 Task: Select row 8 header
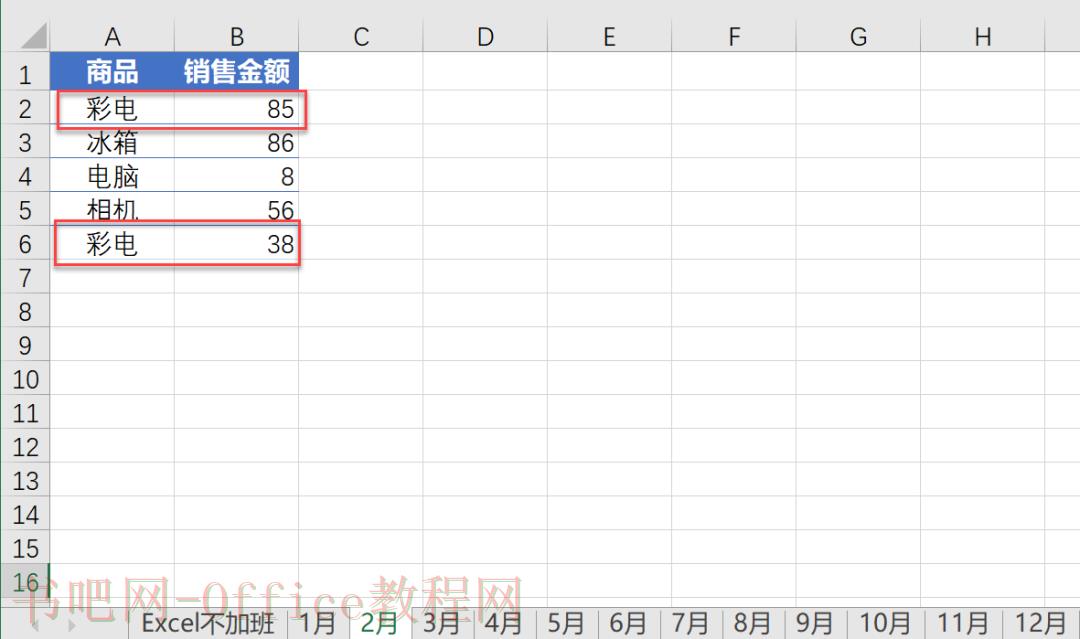tap(25, 310)
